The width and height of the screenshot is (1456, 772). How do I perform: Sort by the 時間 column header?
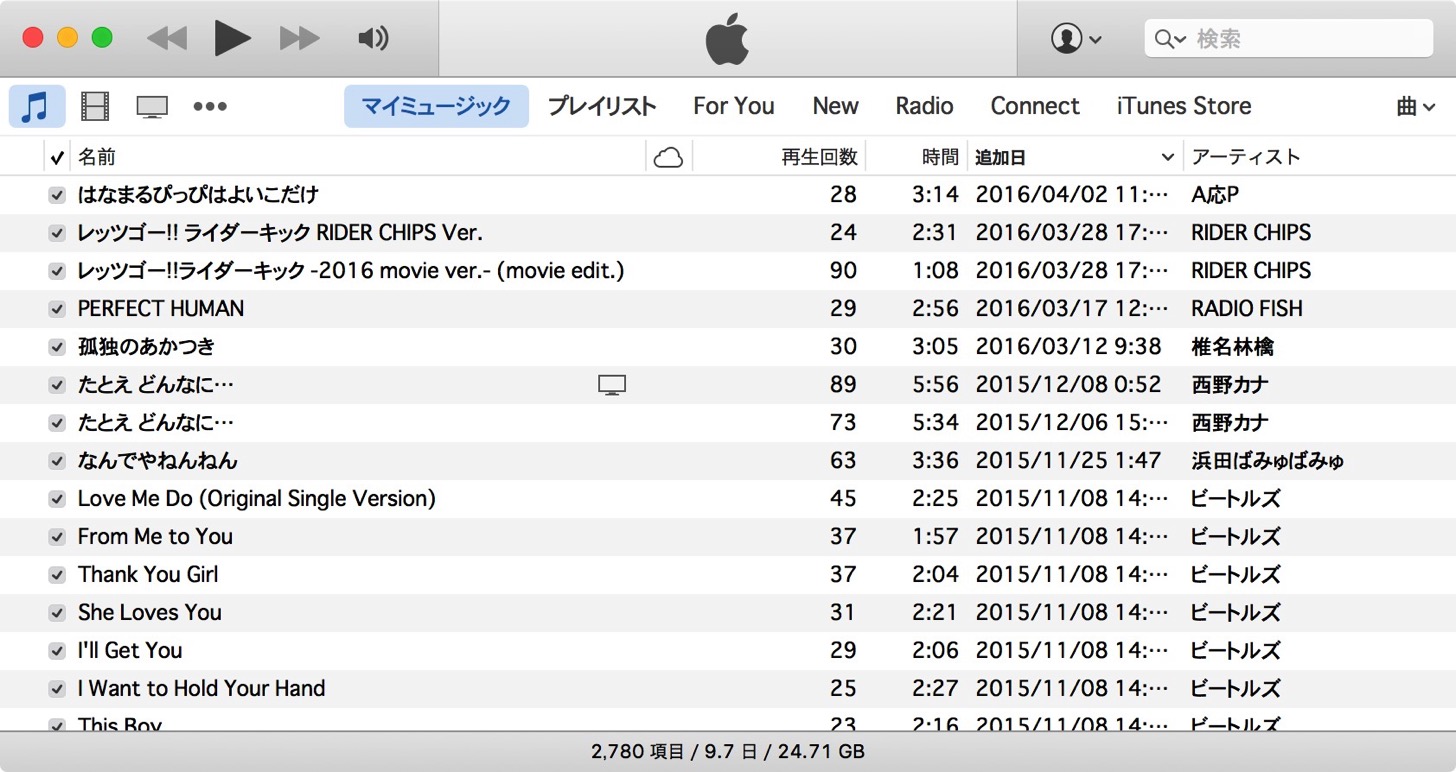click(x=940, y=157)
